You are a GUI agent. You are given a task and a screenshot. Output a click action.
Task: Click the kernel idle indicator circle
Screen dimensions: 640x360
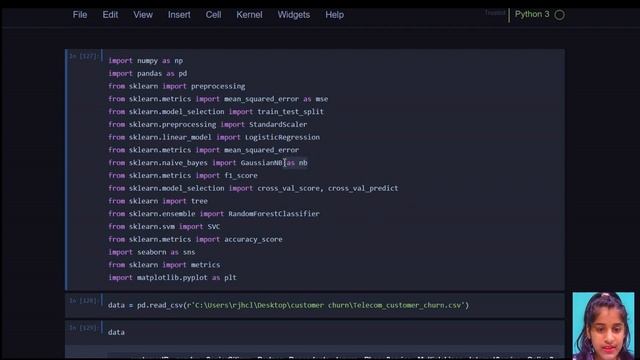click(x=560, y=15)
